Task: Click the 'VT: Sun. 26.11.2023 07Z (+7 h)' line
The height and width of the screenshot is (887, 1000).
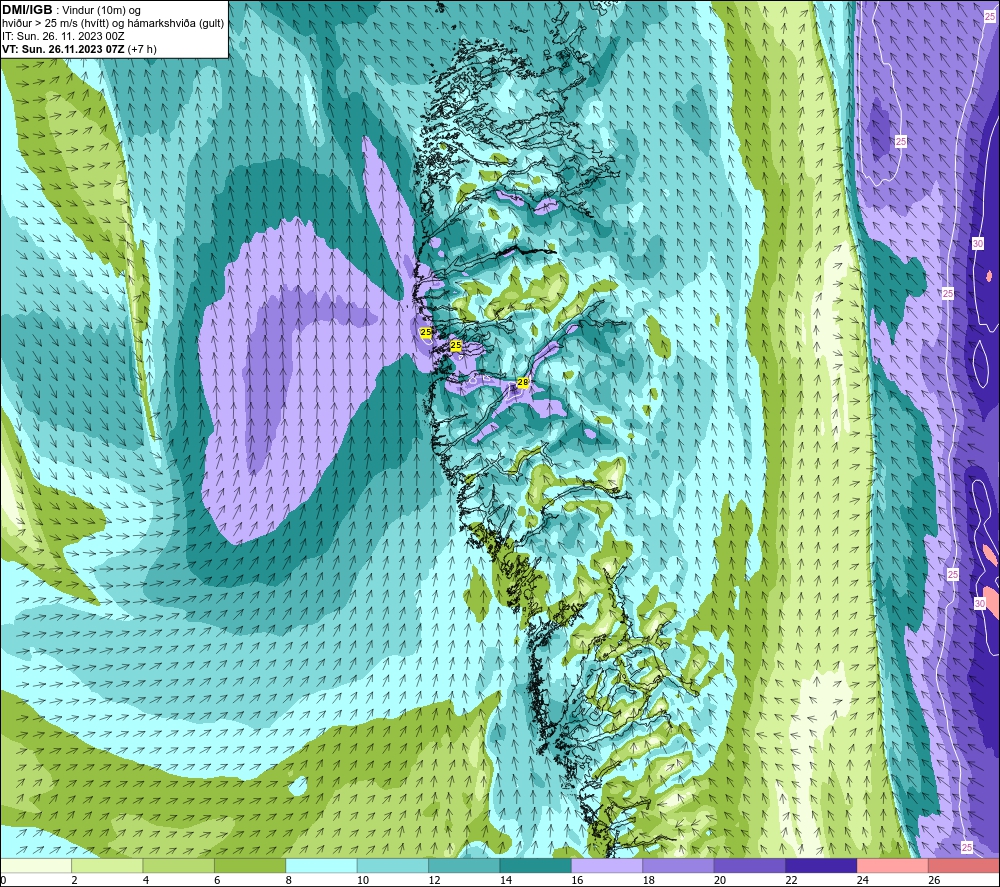Action: coord(79,49)
